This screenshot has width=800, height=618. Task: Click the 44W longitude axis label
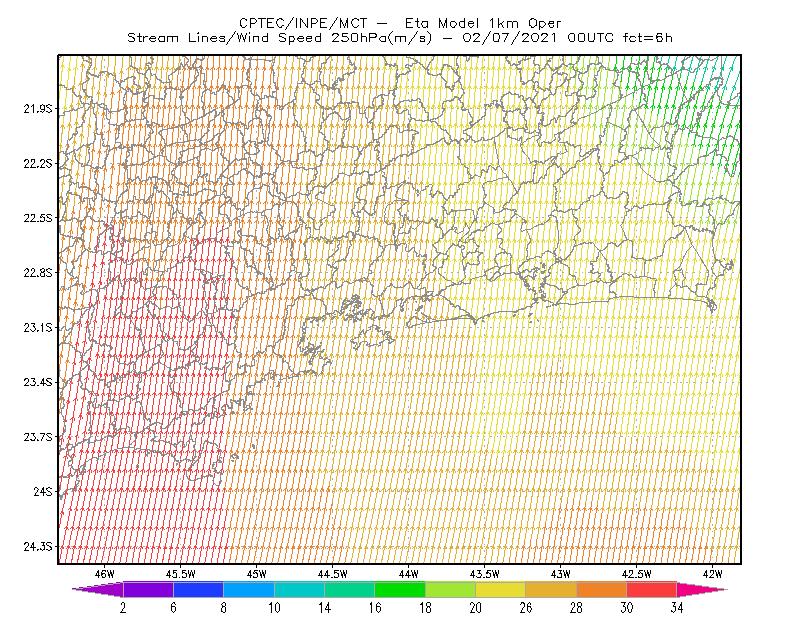point(409,574)
